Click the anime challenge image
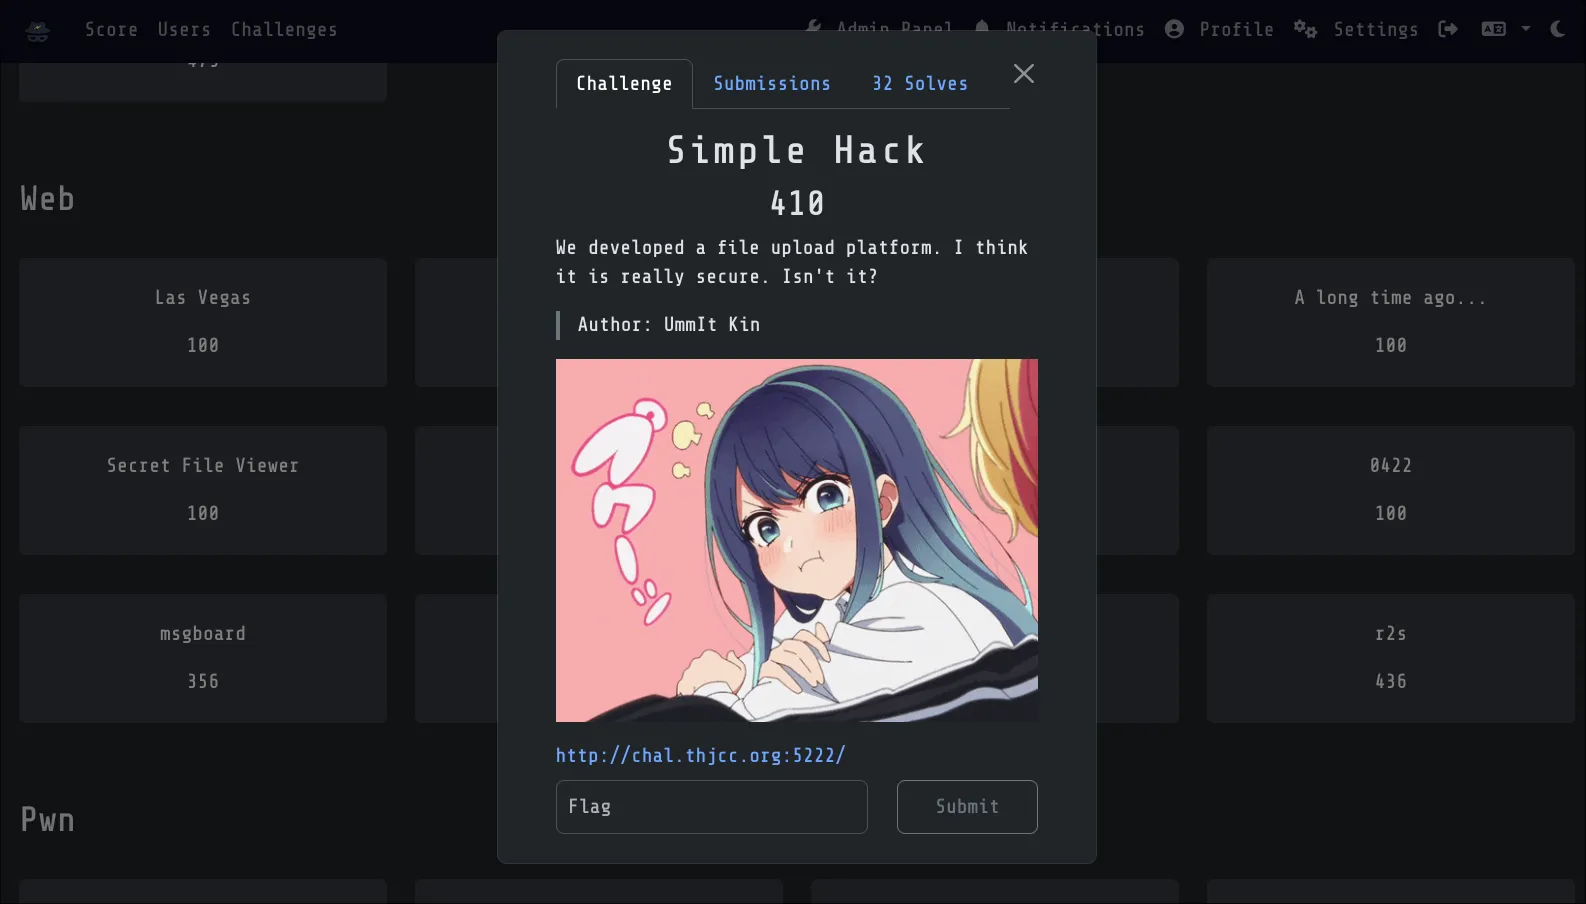This screenshot has width=1586, height=904. coord(797,540)
